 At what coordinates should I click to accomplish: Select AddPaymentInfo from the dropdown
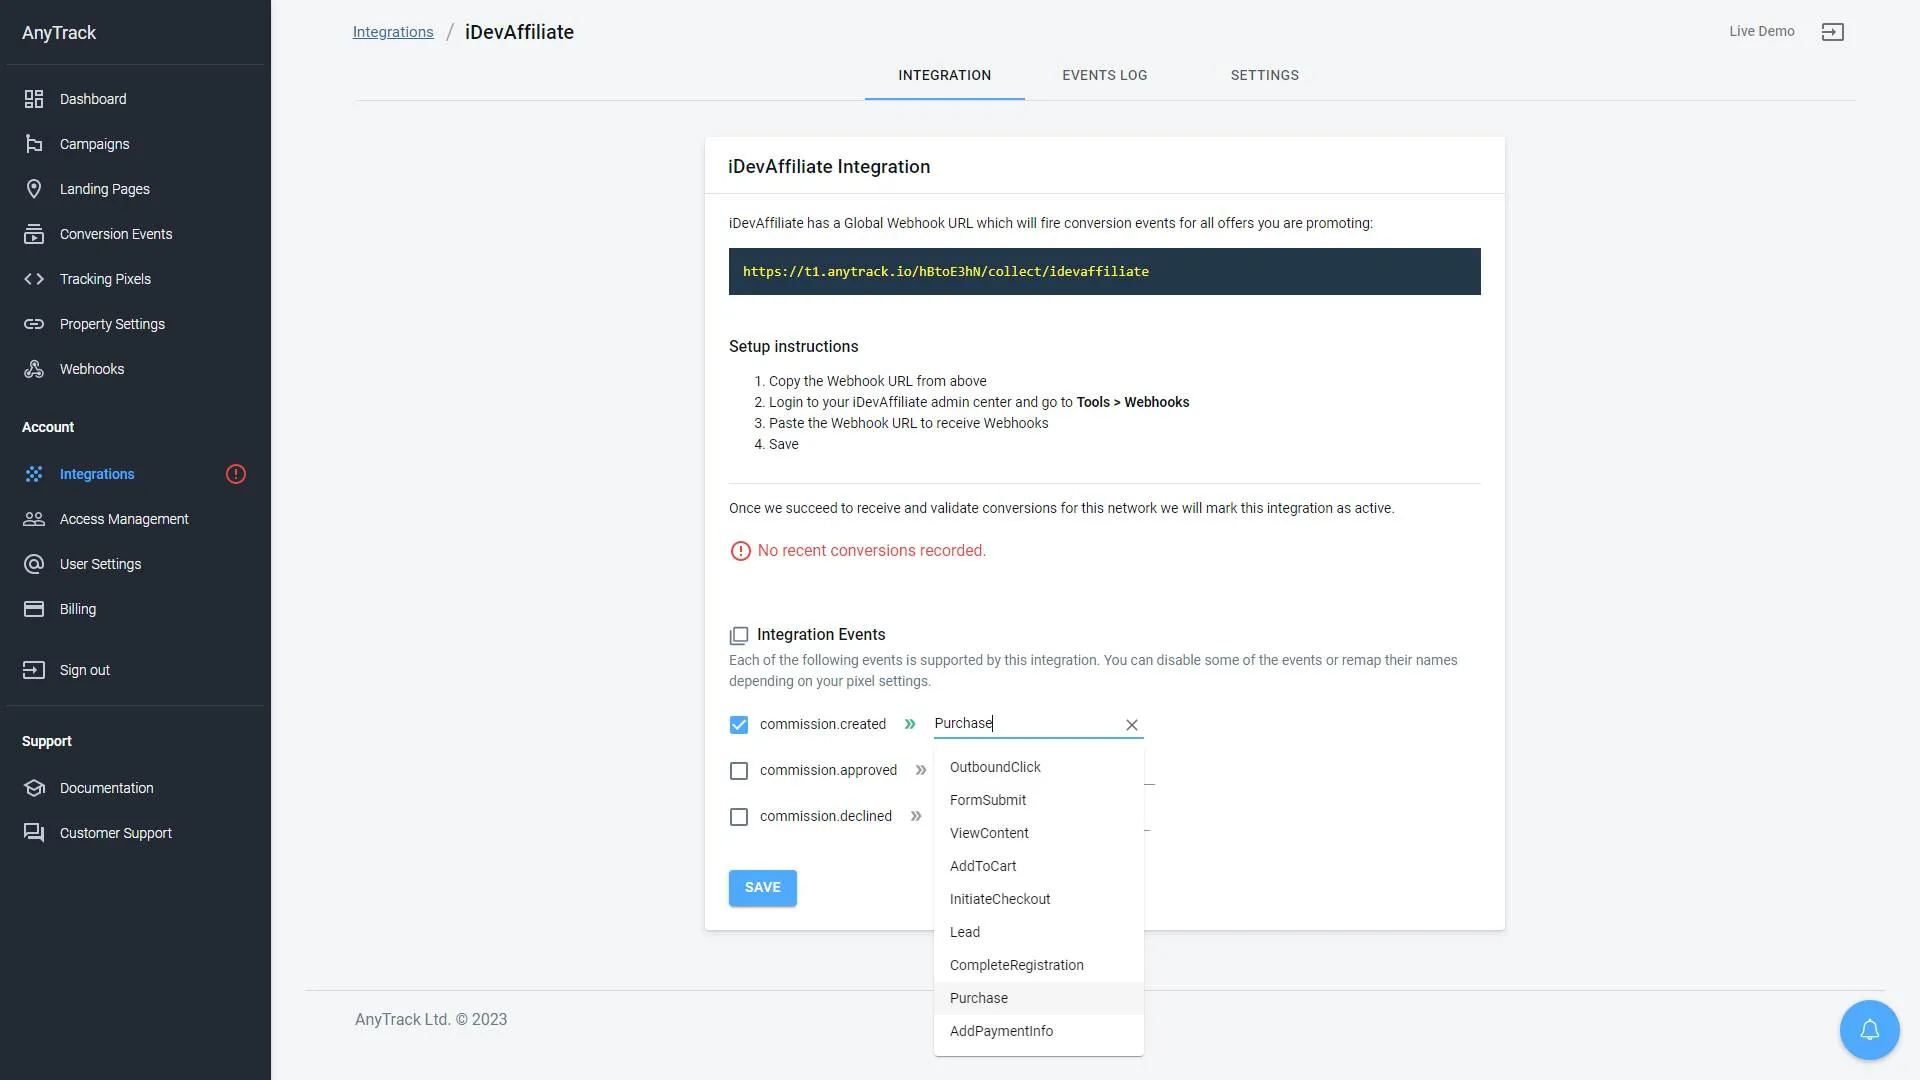point(1038,1031)
